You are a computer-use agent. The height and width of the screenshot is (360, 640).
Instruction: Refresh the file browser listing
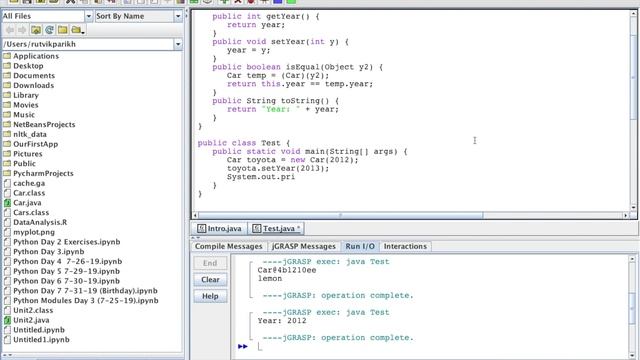tap(49, 30)
